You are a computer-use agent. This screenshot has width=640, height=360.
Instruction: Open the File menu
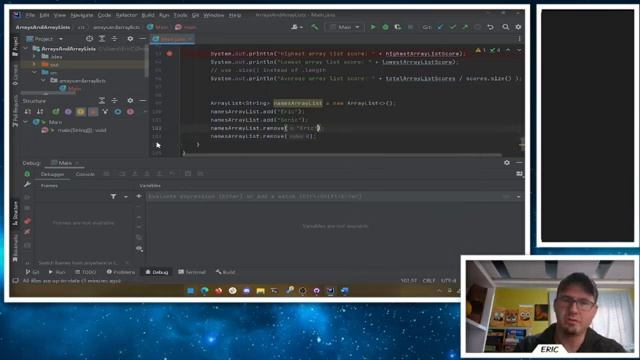[x=30, y=15]
